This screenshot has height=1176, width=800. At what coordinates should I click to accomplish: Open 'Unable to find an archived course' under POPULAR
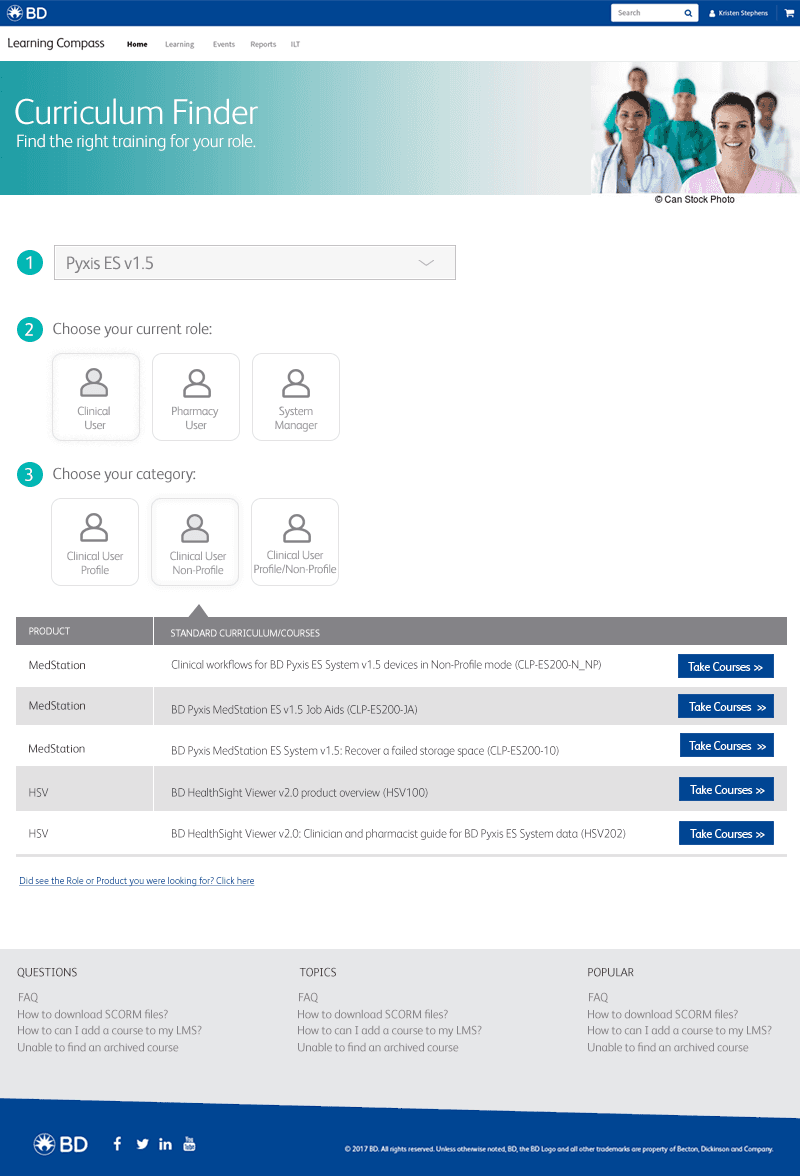[x=668, y=1047]
